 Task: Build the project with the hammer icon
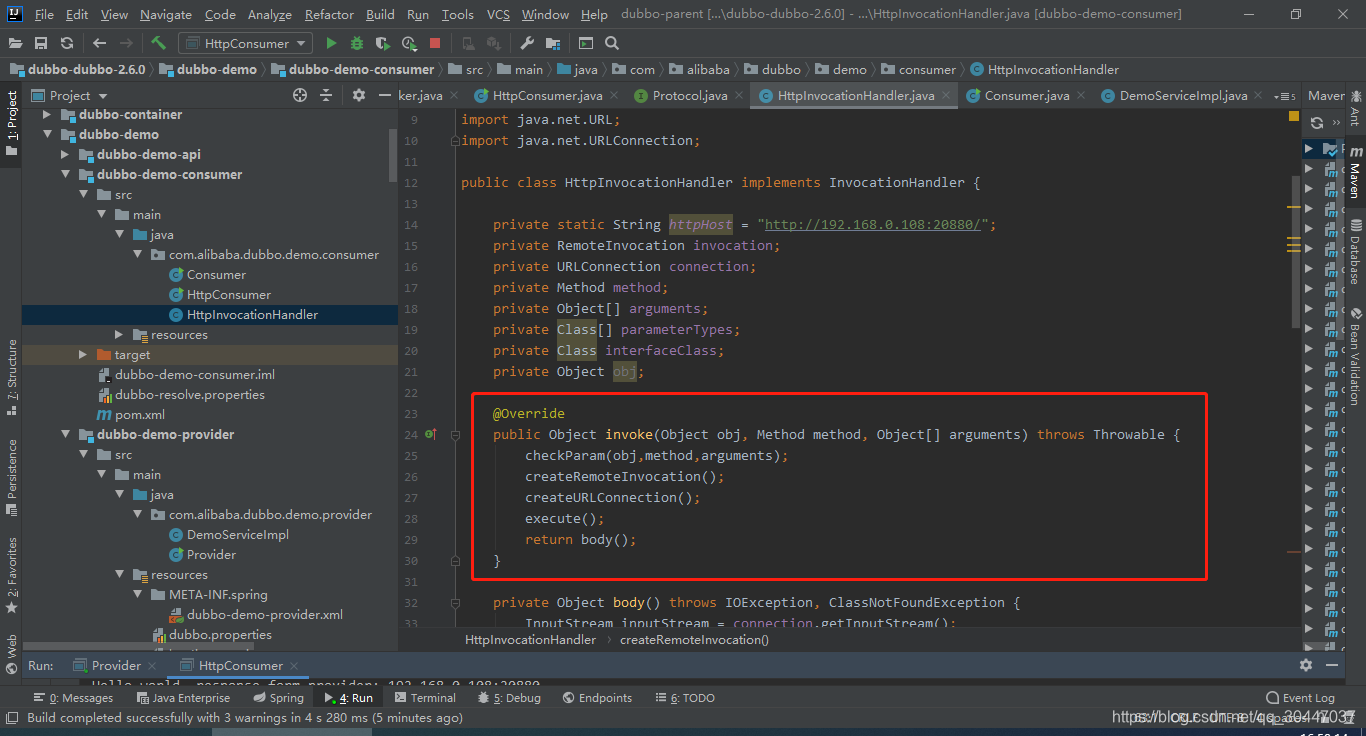point(158,43)
